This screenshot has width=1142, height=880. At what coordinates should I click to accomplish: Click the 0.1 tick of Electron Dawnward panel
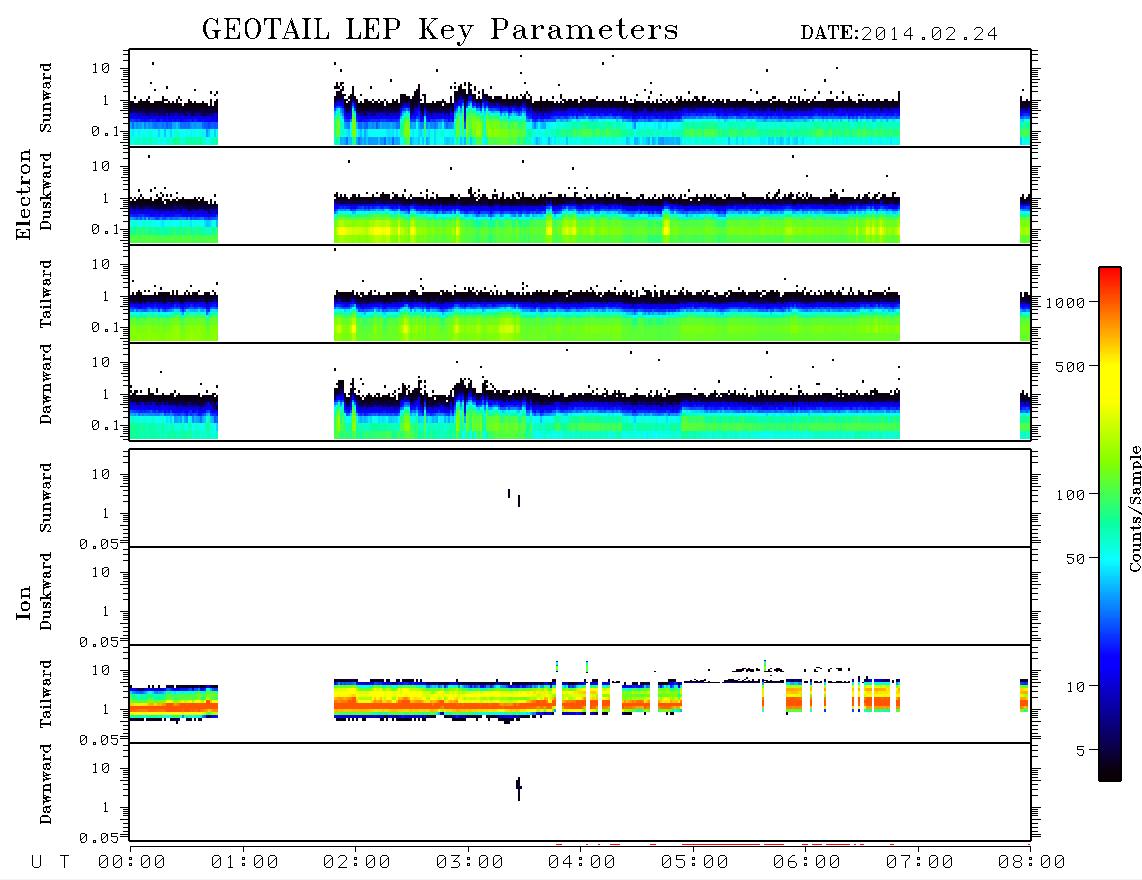106,425
